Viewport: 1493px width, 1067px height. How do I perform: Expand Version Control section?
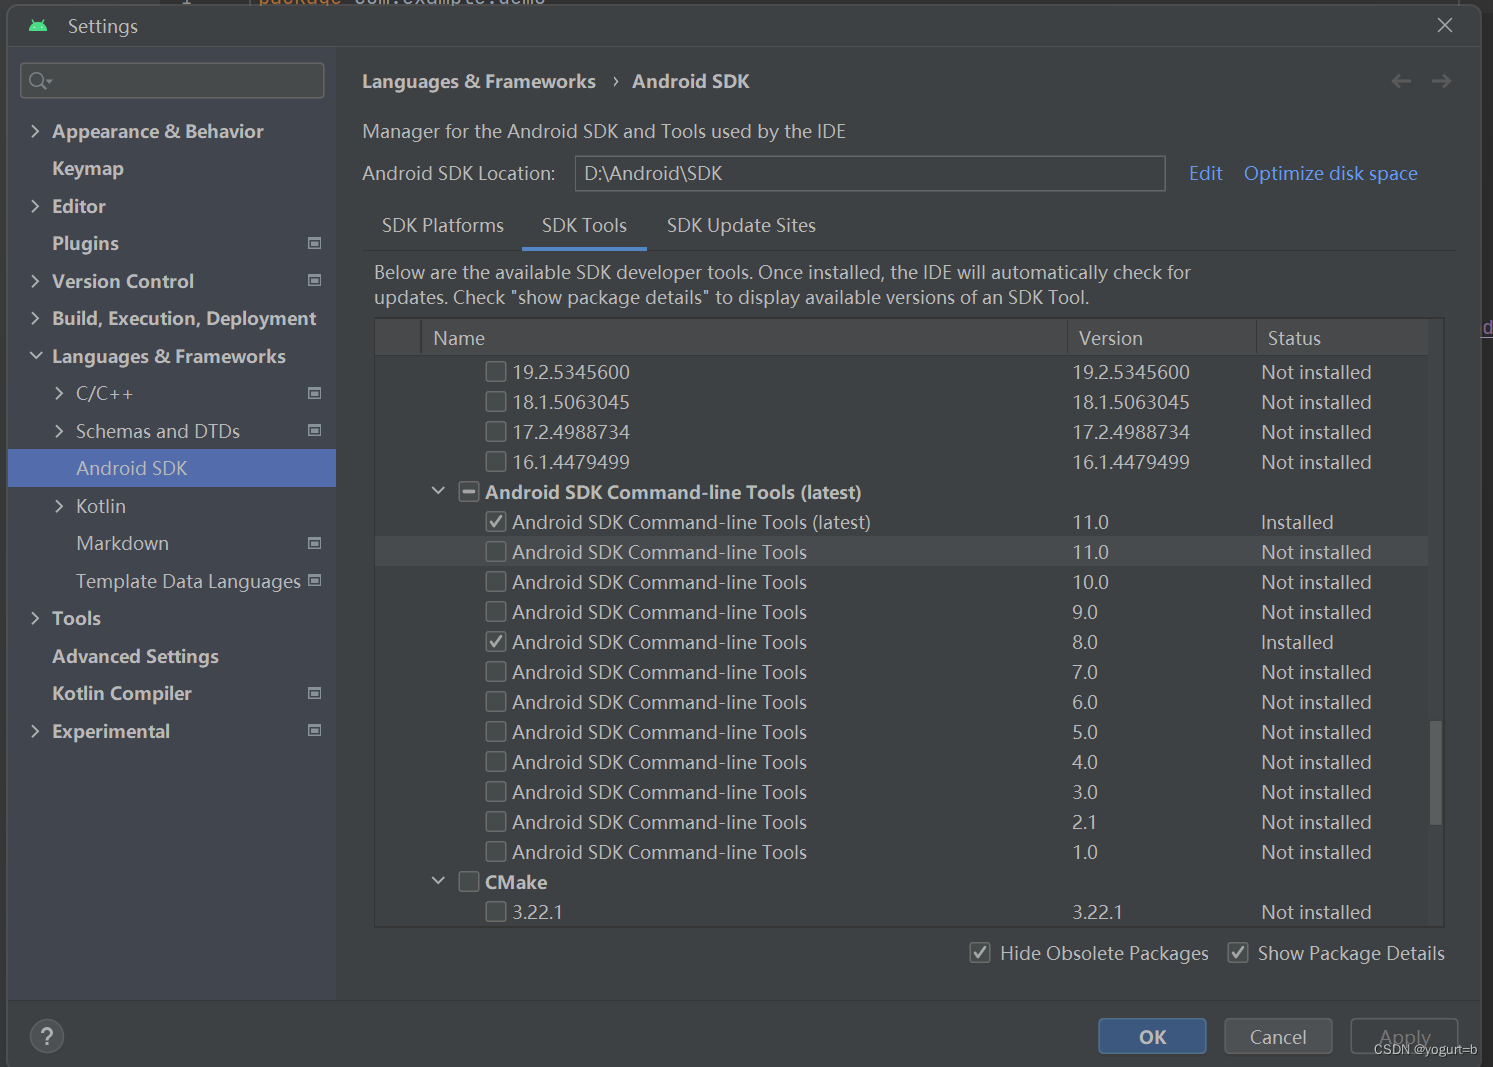[x=35, y=281]
